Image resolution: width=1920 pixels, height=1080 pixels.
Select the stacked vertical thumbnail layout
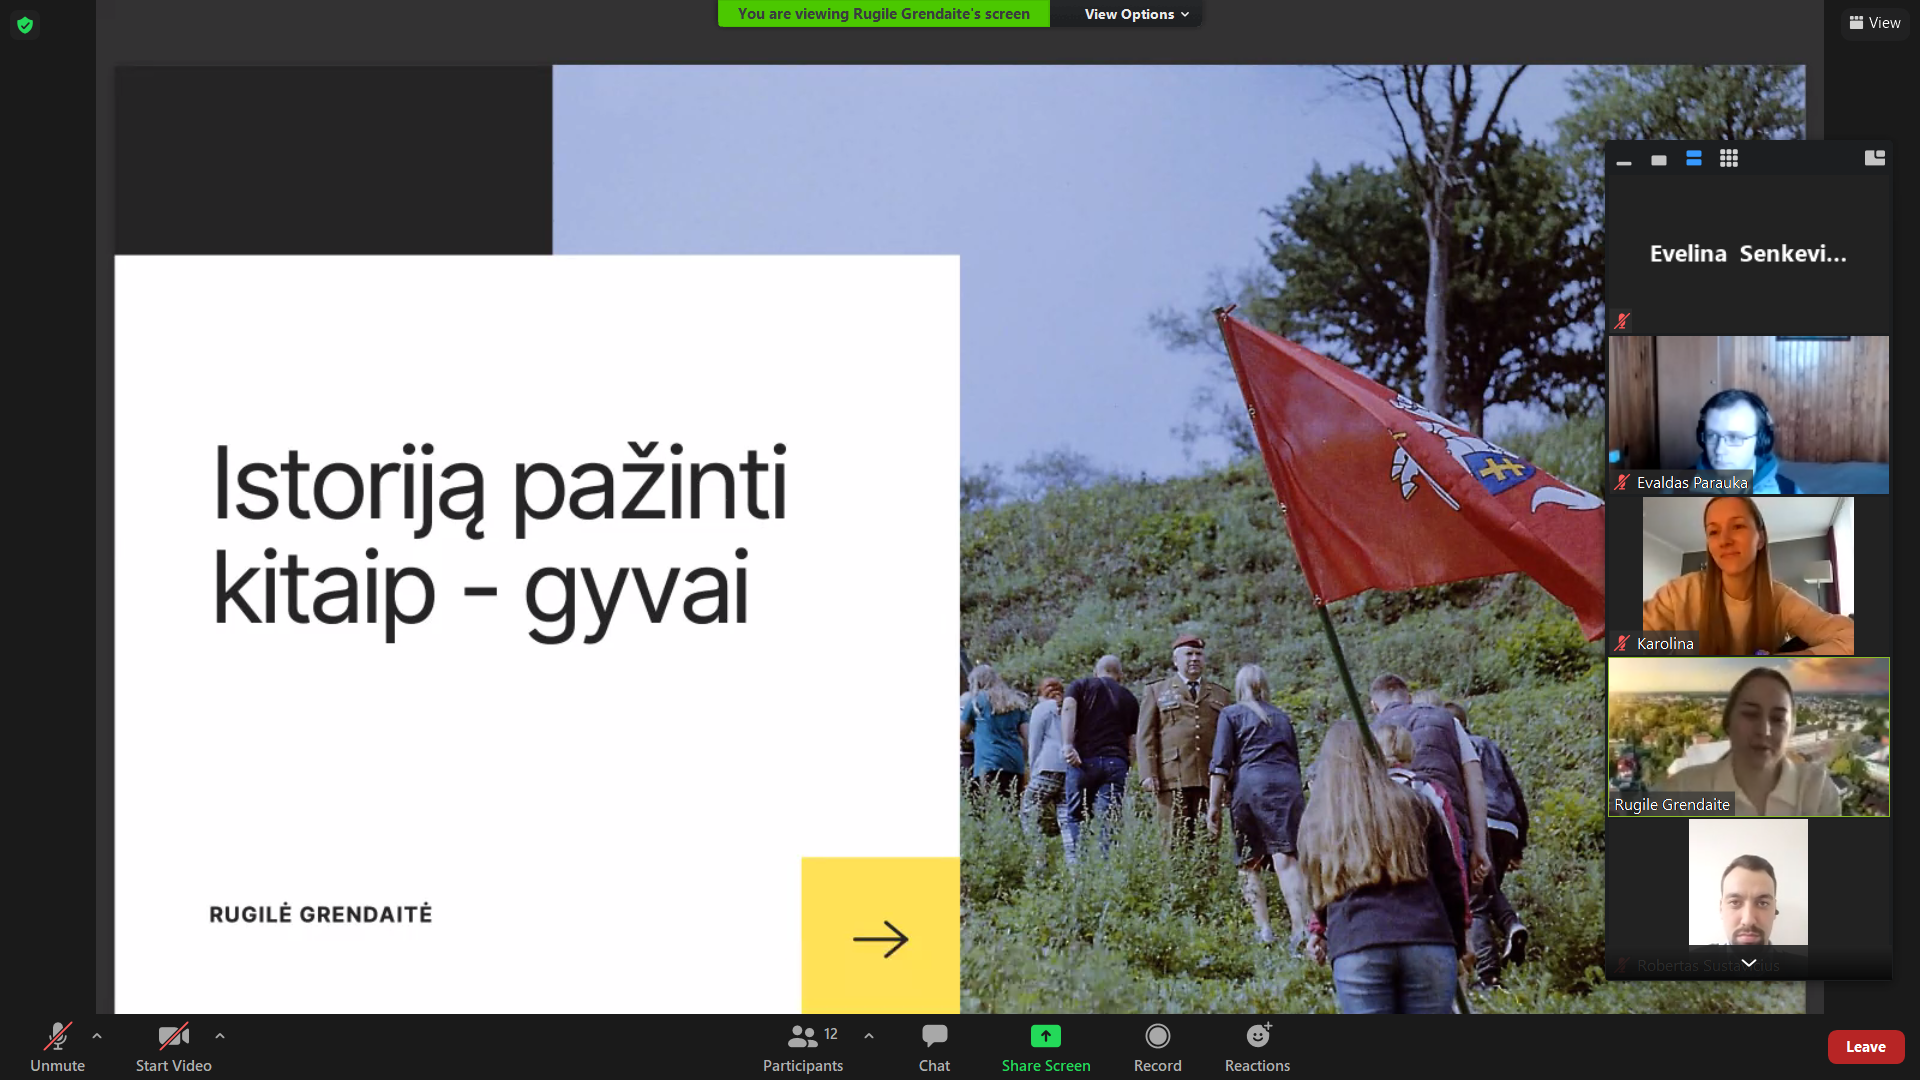coord(1693,159)
